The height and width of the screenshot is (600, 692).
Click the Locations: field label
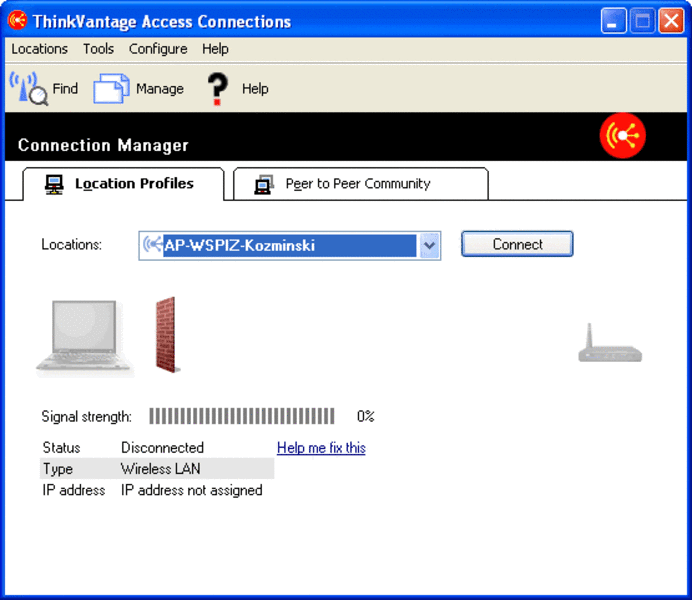(x=71, y=244)
